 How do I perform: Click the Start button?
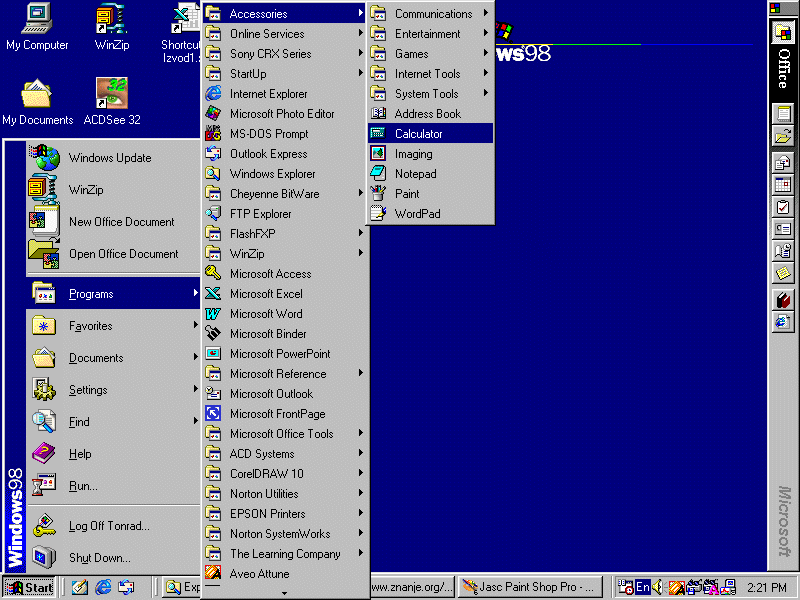[x=29, y=587]
